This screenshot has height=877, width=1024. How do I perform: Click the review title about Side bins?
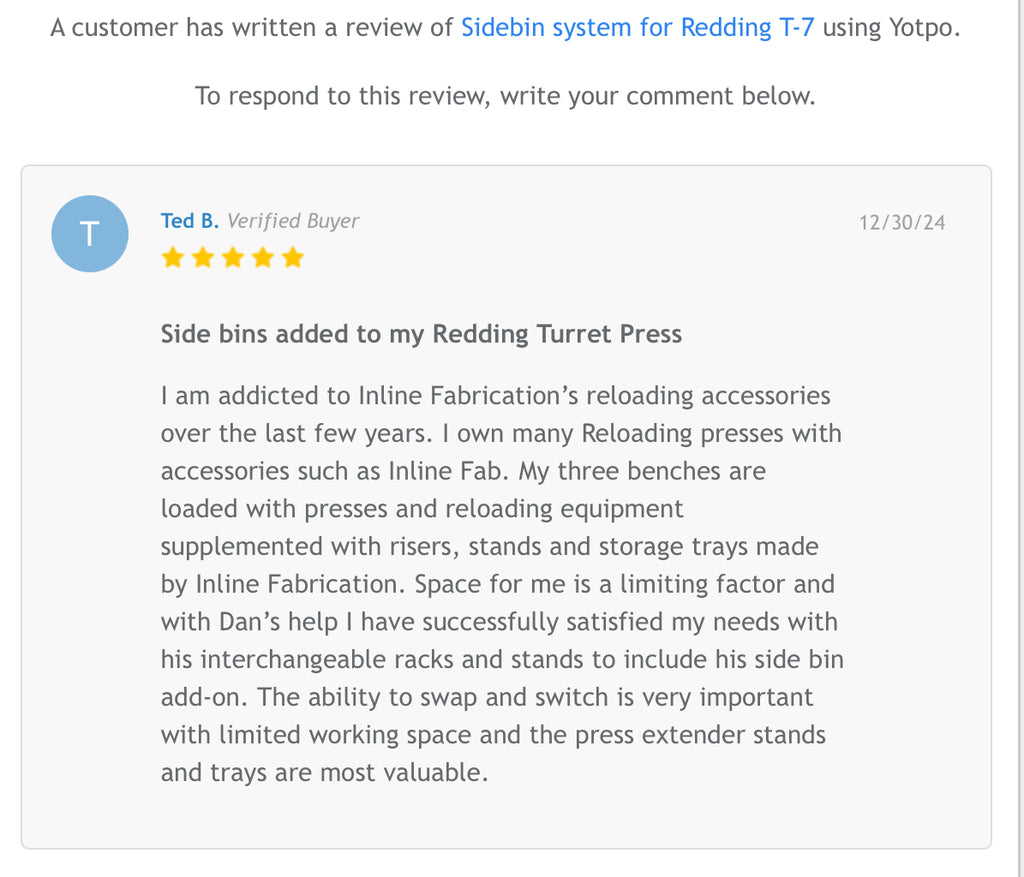421,334
